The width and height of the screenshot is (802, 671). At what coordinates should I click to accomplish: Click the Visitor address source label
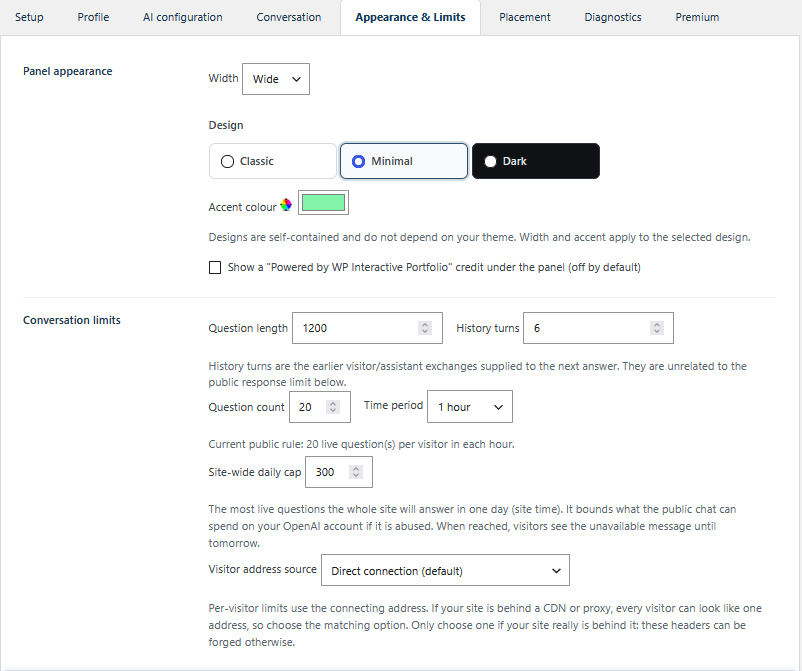tap(262, 569)
